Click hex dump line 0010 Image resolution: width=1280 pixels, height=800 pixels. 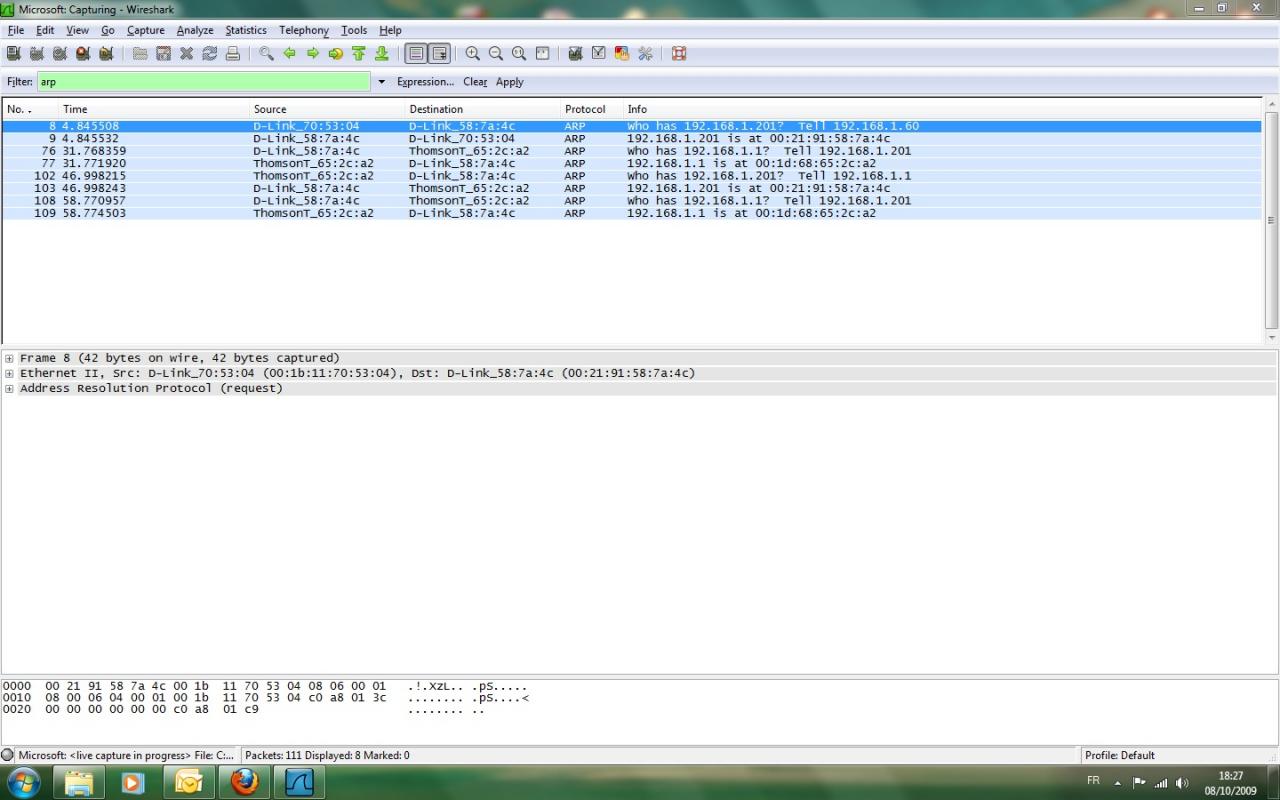(x=266, y=698)
